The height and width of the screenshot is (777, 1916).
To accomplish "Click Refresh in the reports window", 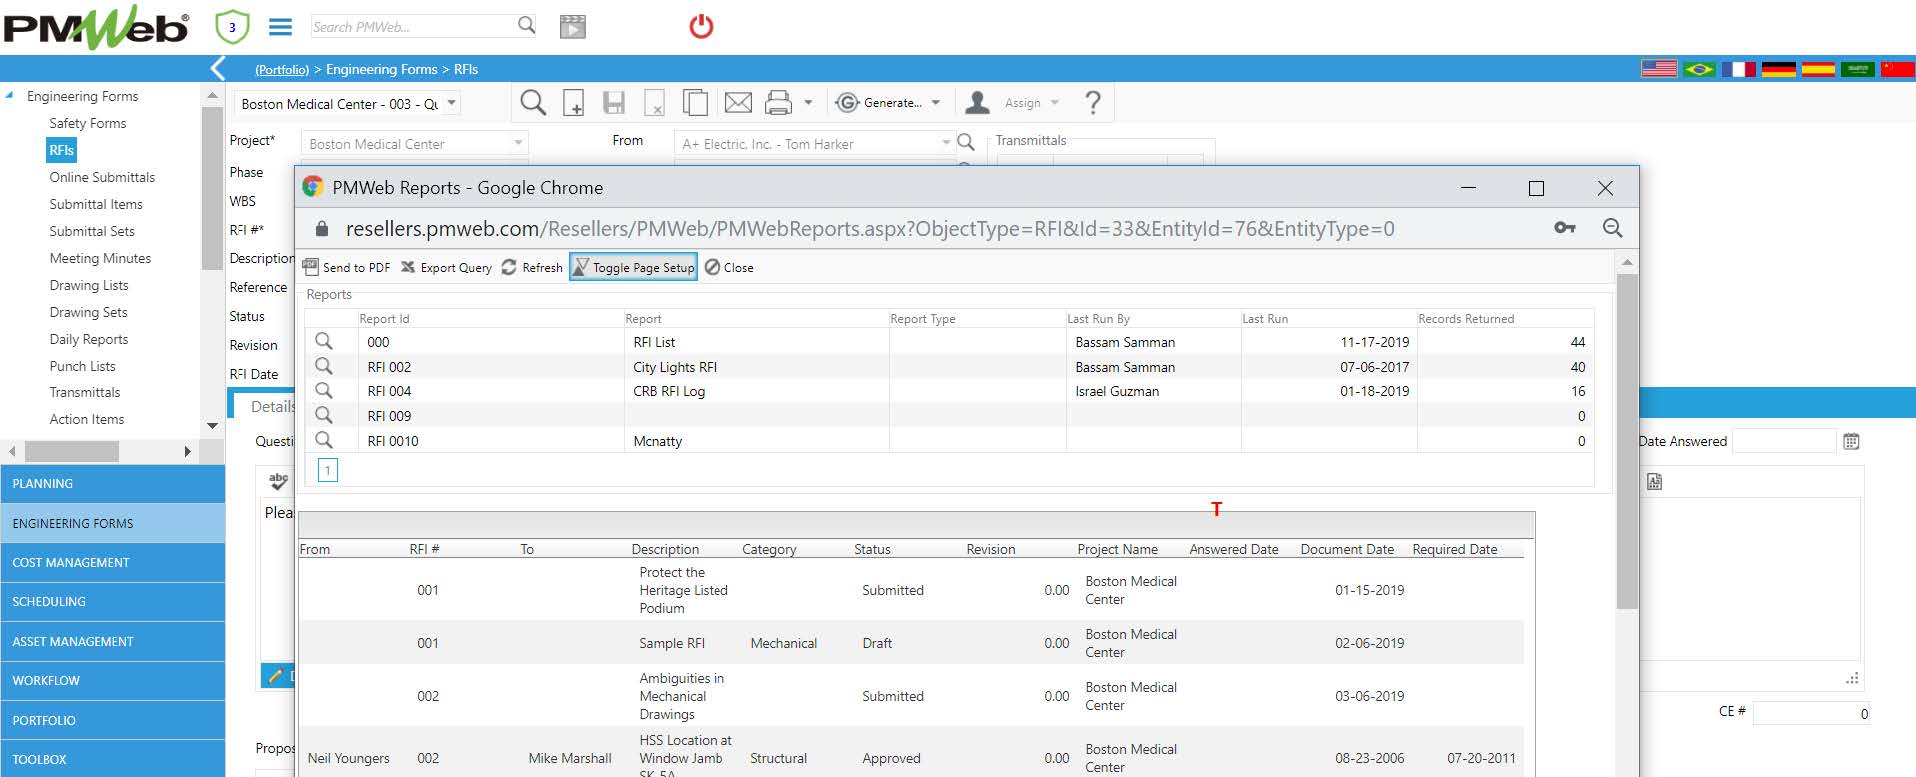I will (x=532, y=267).
